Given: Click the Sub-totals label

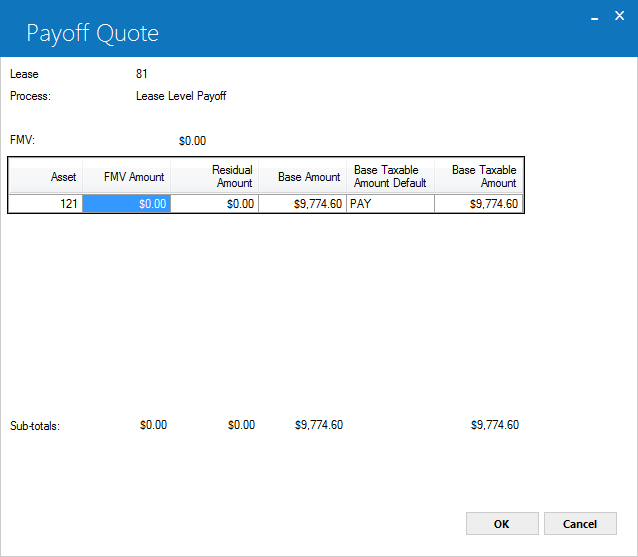Looking at the screenshot, I should pos(35,426).
